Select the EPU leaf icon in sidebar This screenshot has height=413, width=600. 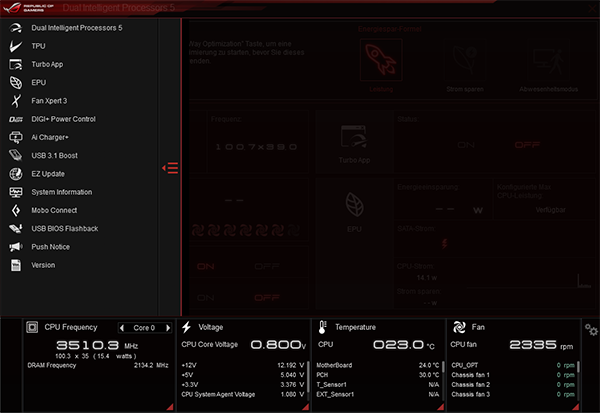pos(16,83)
